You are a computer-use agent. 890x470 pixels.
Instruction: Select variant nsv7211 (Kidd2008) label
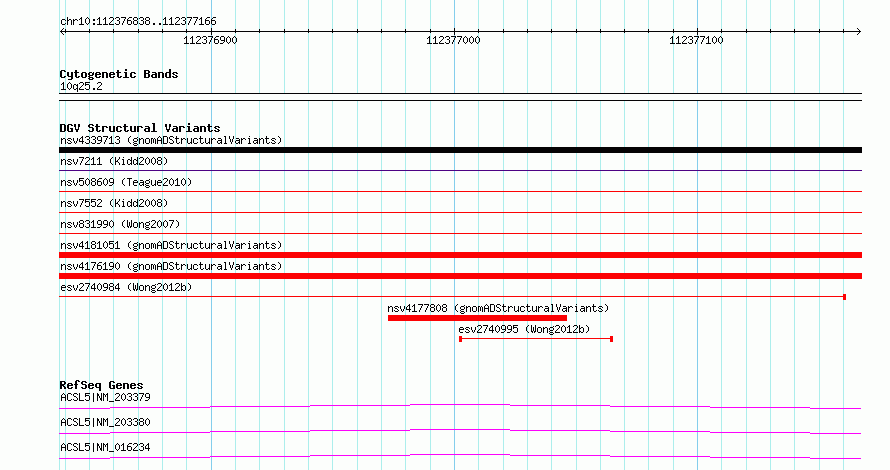click(114, 161)
